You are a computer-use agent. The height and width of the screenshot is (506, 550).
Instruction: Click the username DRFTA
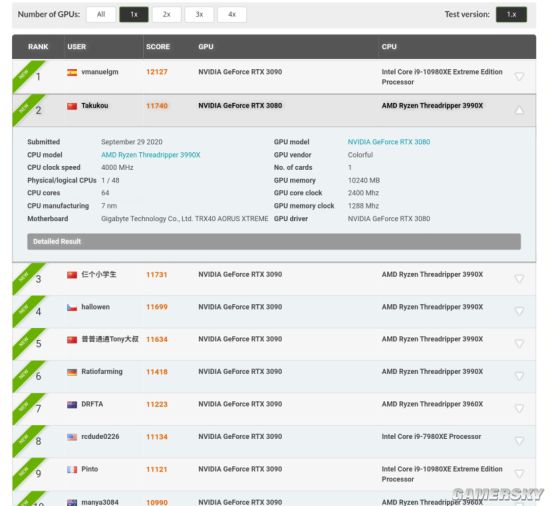(x=92, y=404)
